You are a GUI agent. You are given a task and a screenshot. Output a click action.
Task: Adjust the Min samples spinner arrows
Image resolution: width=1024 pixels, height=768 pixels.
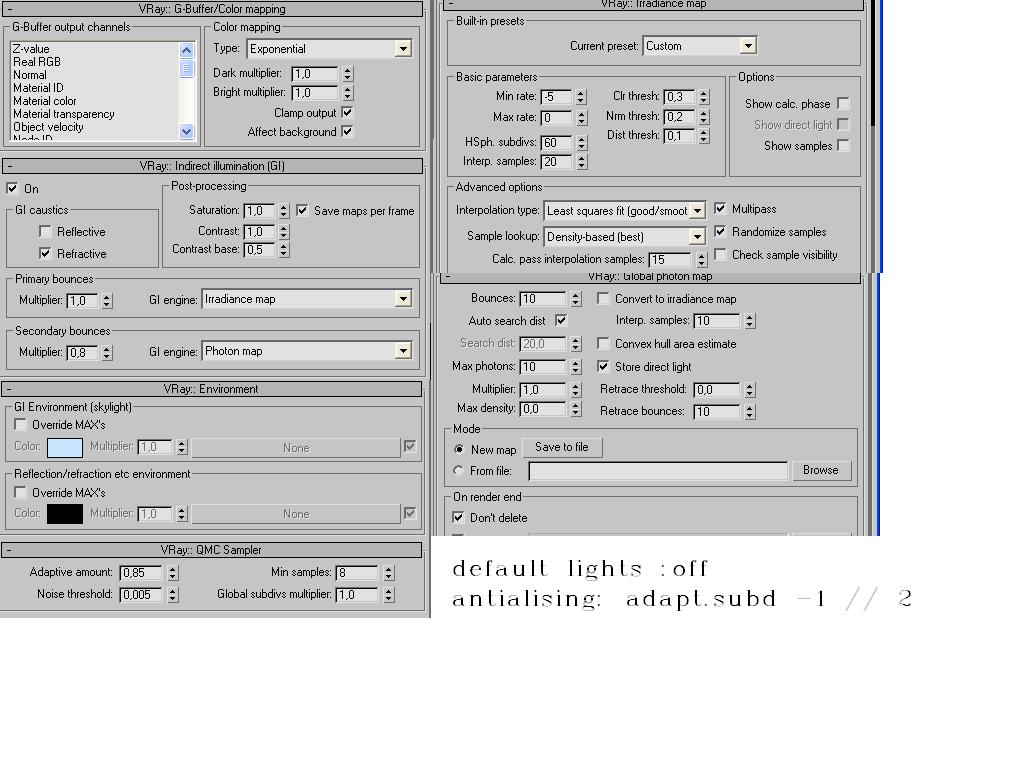pyautogui.click(x=389, y=573)
